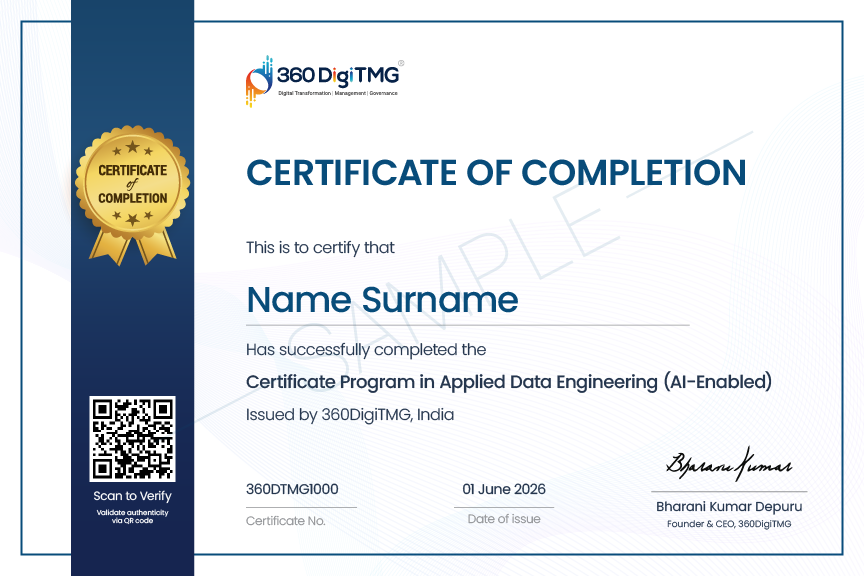
Task: Click the 'Name Surname' recipient name
Action: point(382,300)
